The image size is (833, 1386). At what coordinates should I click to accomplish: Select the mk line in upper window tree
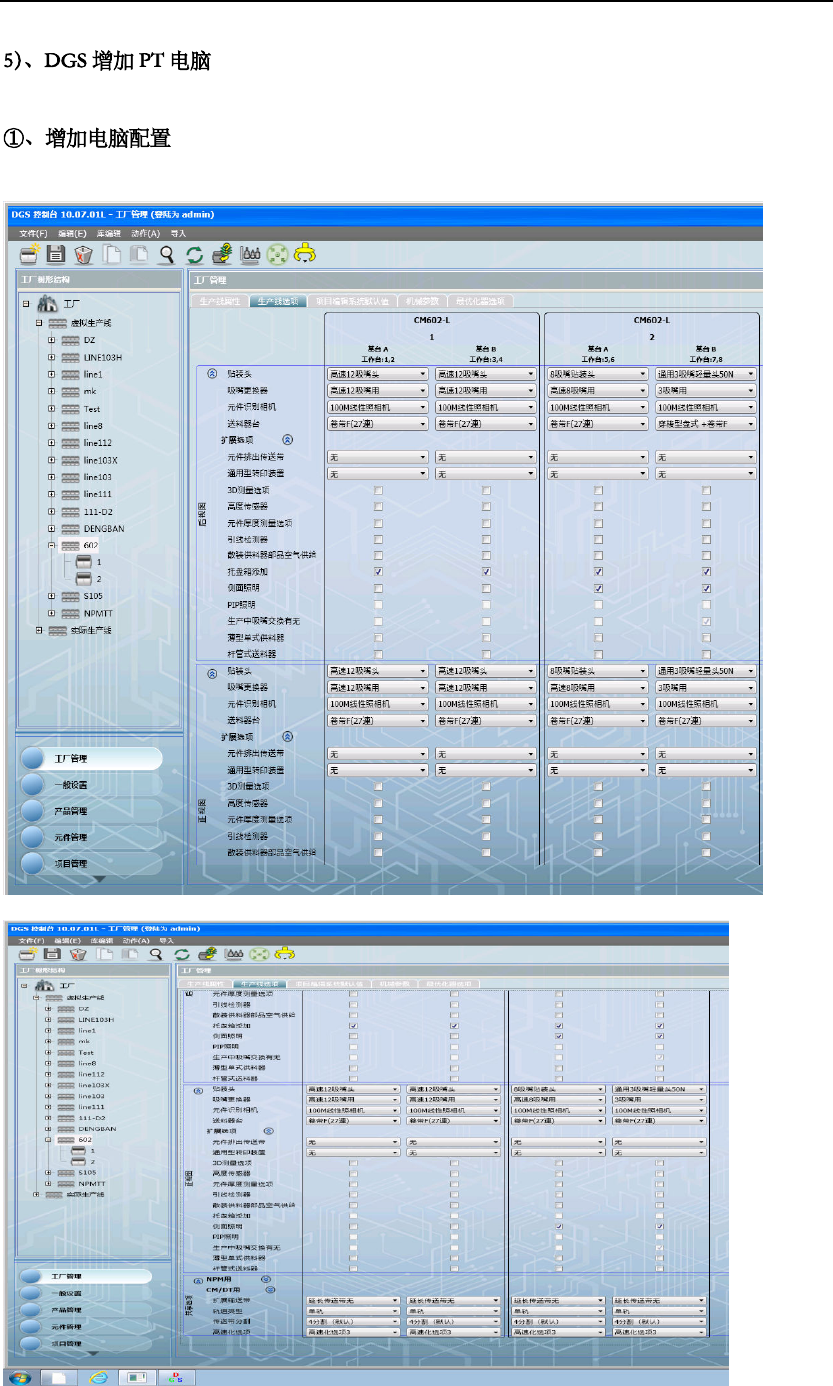[x=89, y=391]
